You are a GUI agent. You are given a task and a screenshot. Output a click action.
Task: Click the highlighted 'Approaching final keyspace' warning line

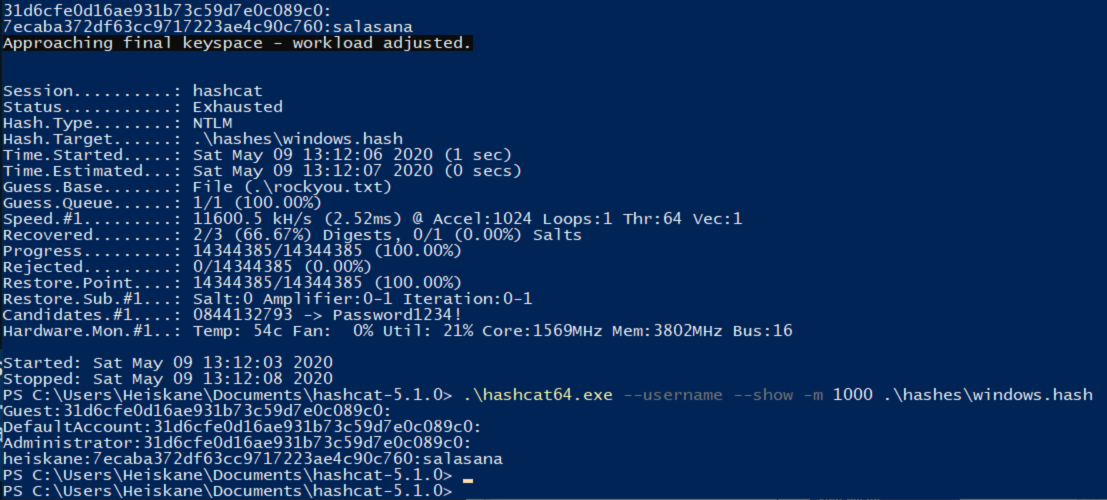point(237,43)
